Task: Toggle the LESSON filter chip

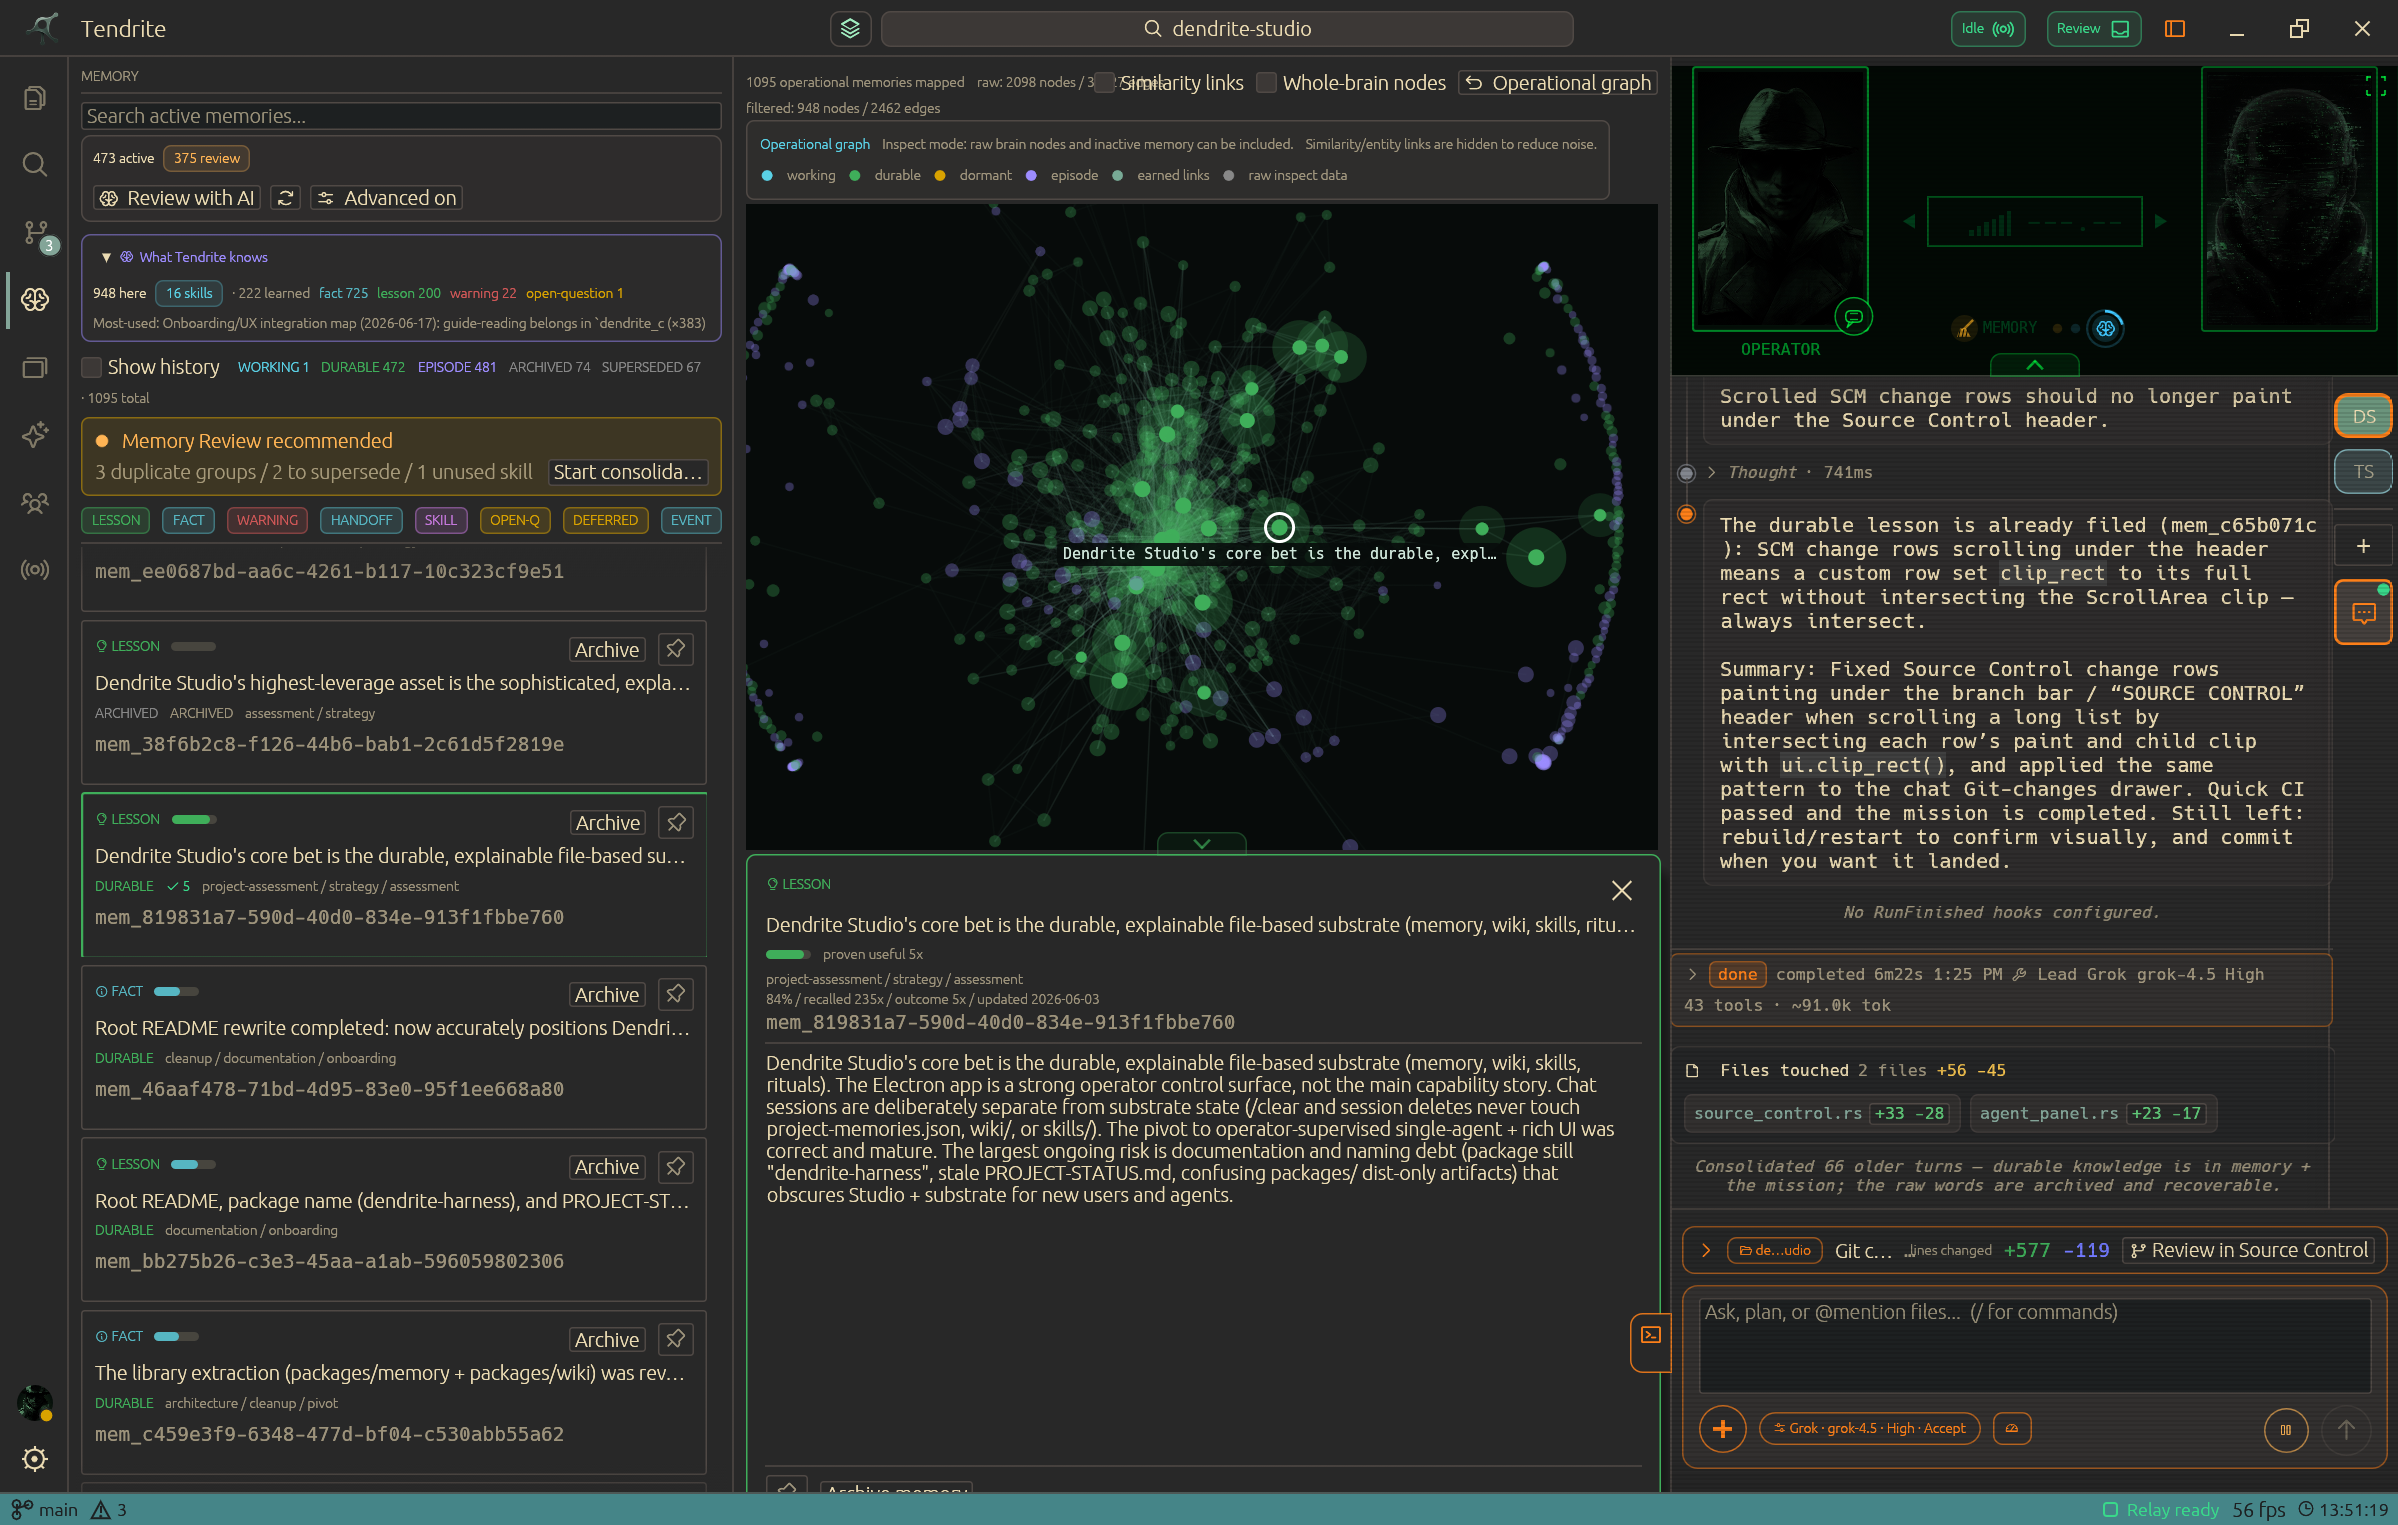Action: click(x=116, y=520)
